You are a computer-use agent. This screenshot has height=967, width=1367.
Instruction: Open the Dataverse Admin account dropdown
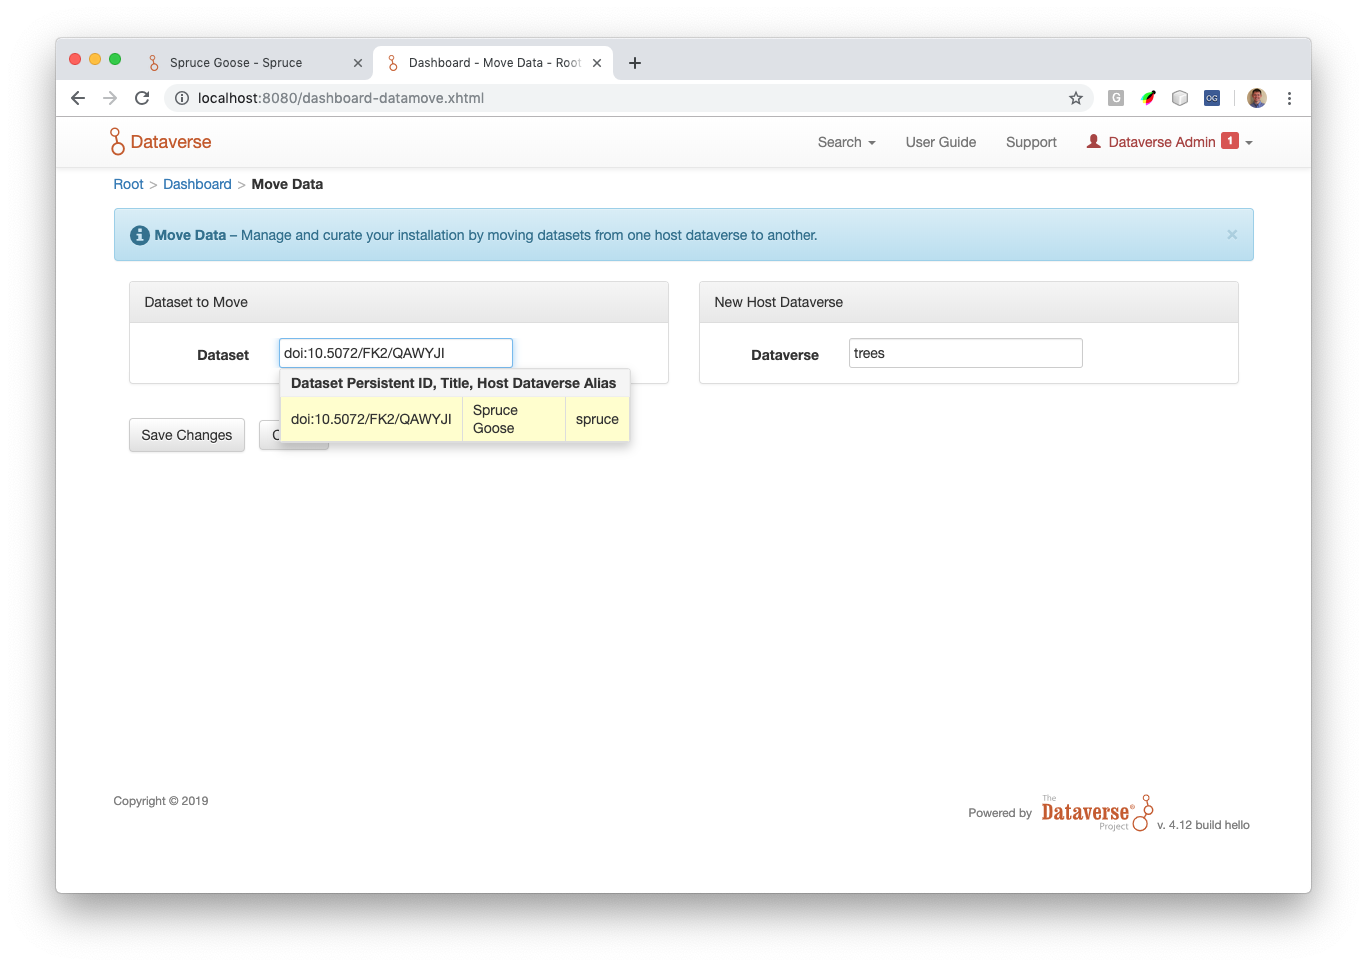click(1169, 142)
